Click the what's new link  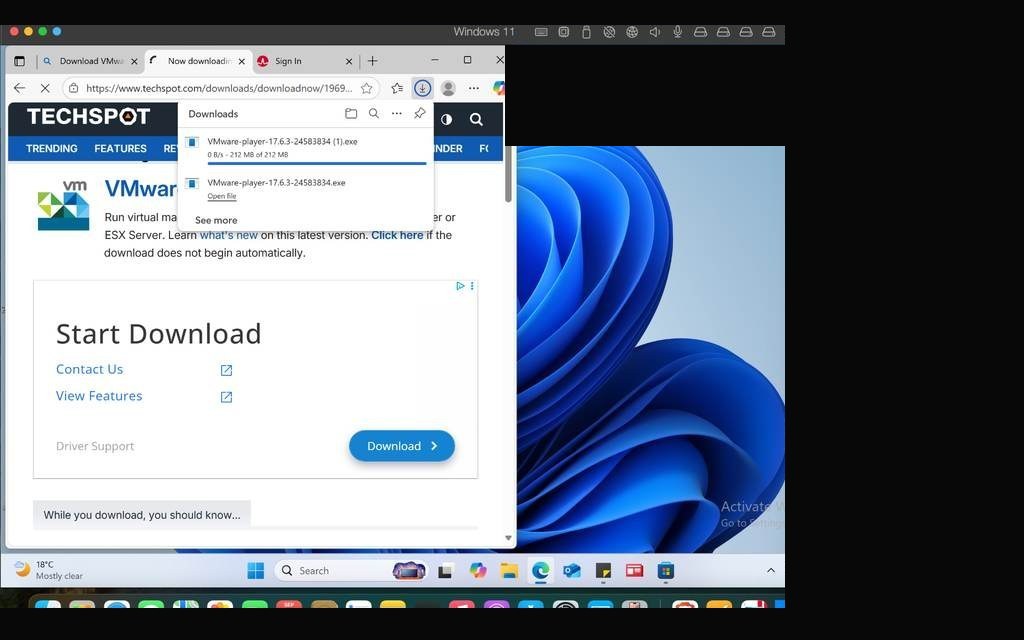(229, 235)
